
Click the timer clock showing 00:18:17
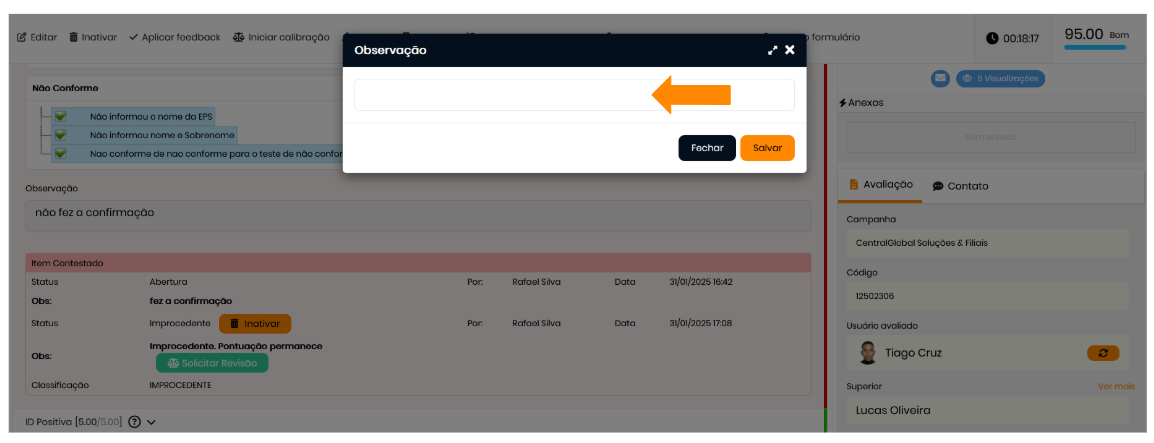coord(992,38)
